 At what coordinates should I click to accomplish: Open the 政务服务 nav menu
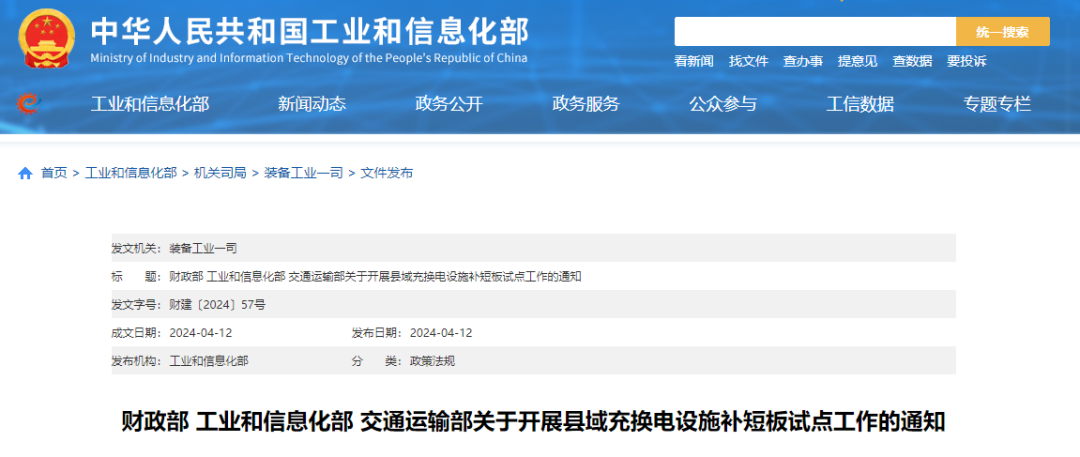[x=586, y=104]
